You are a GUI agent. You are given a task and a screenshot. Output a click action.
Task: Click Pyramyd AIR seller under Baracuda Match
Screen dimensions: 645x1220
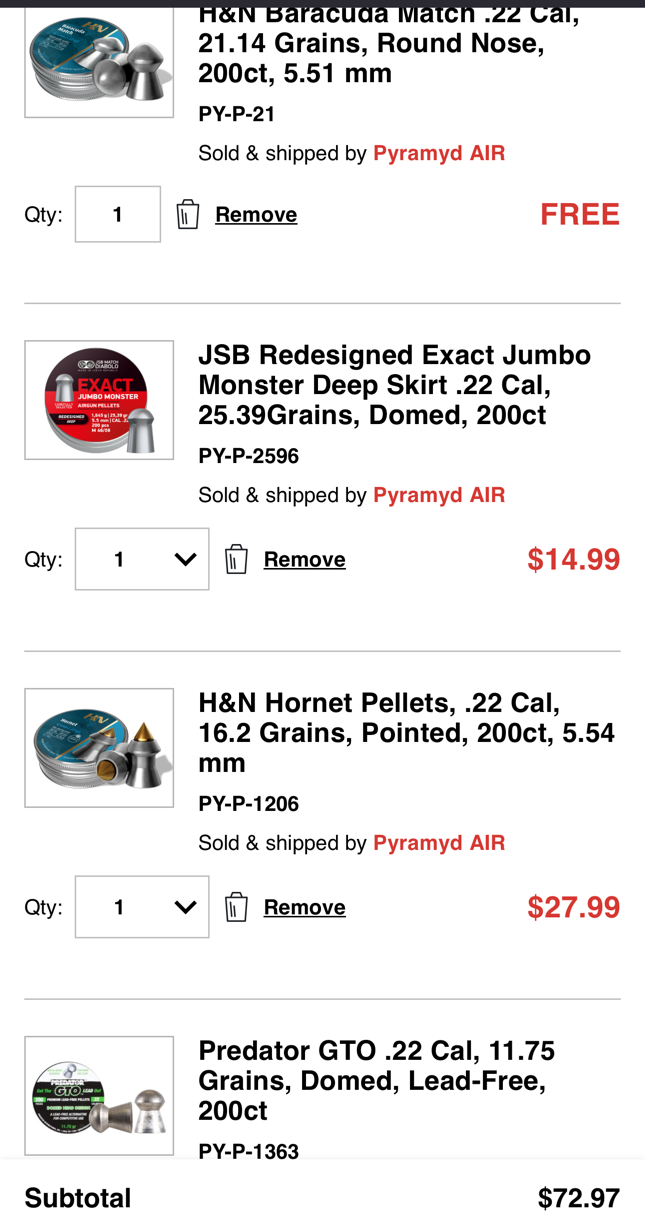point(439,153)
